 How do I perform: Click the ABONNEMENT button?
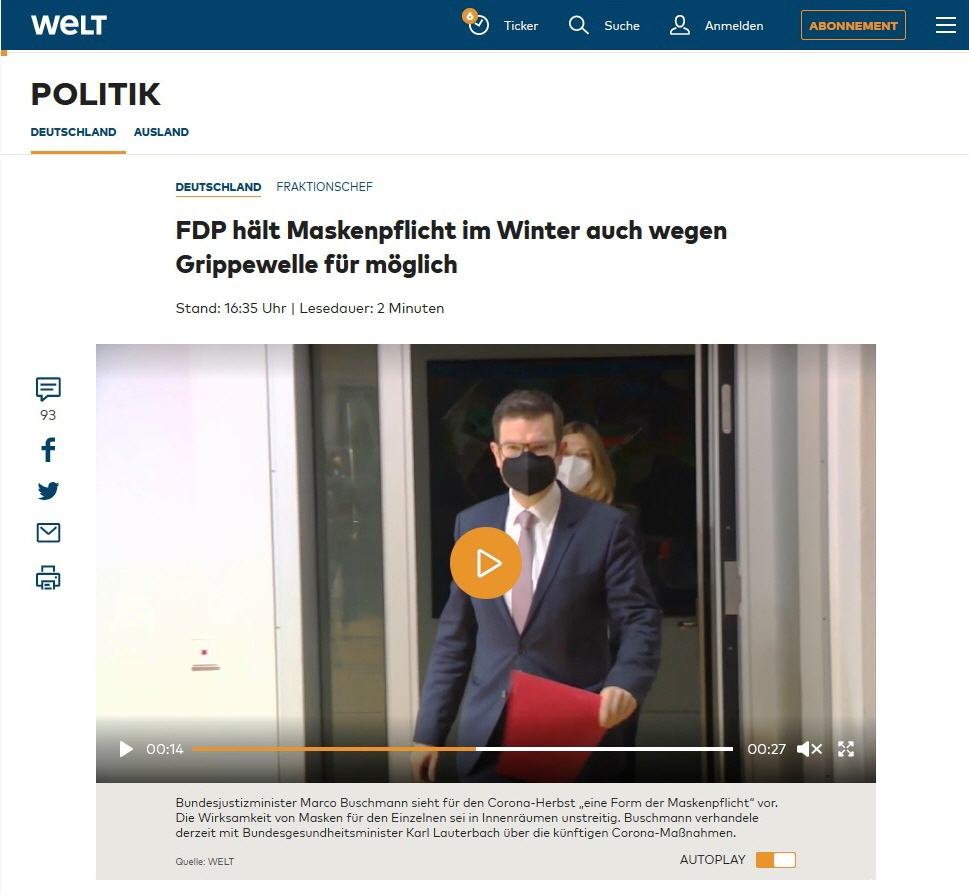coord(853,25)
